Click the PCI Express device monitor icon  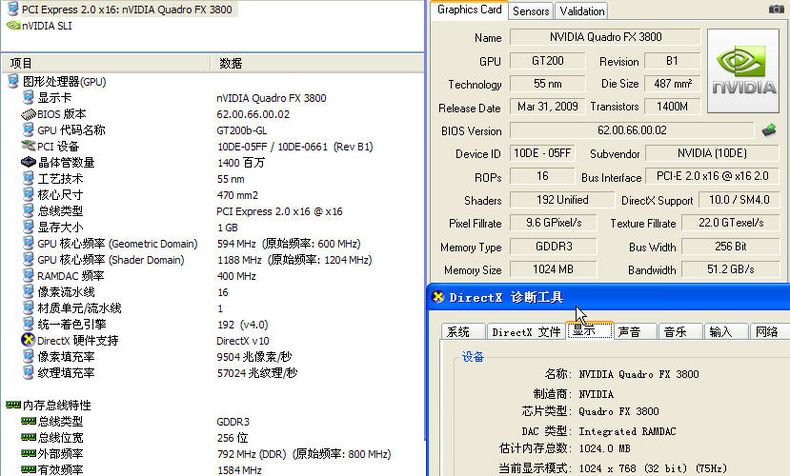tap(13, 9)
